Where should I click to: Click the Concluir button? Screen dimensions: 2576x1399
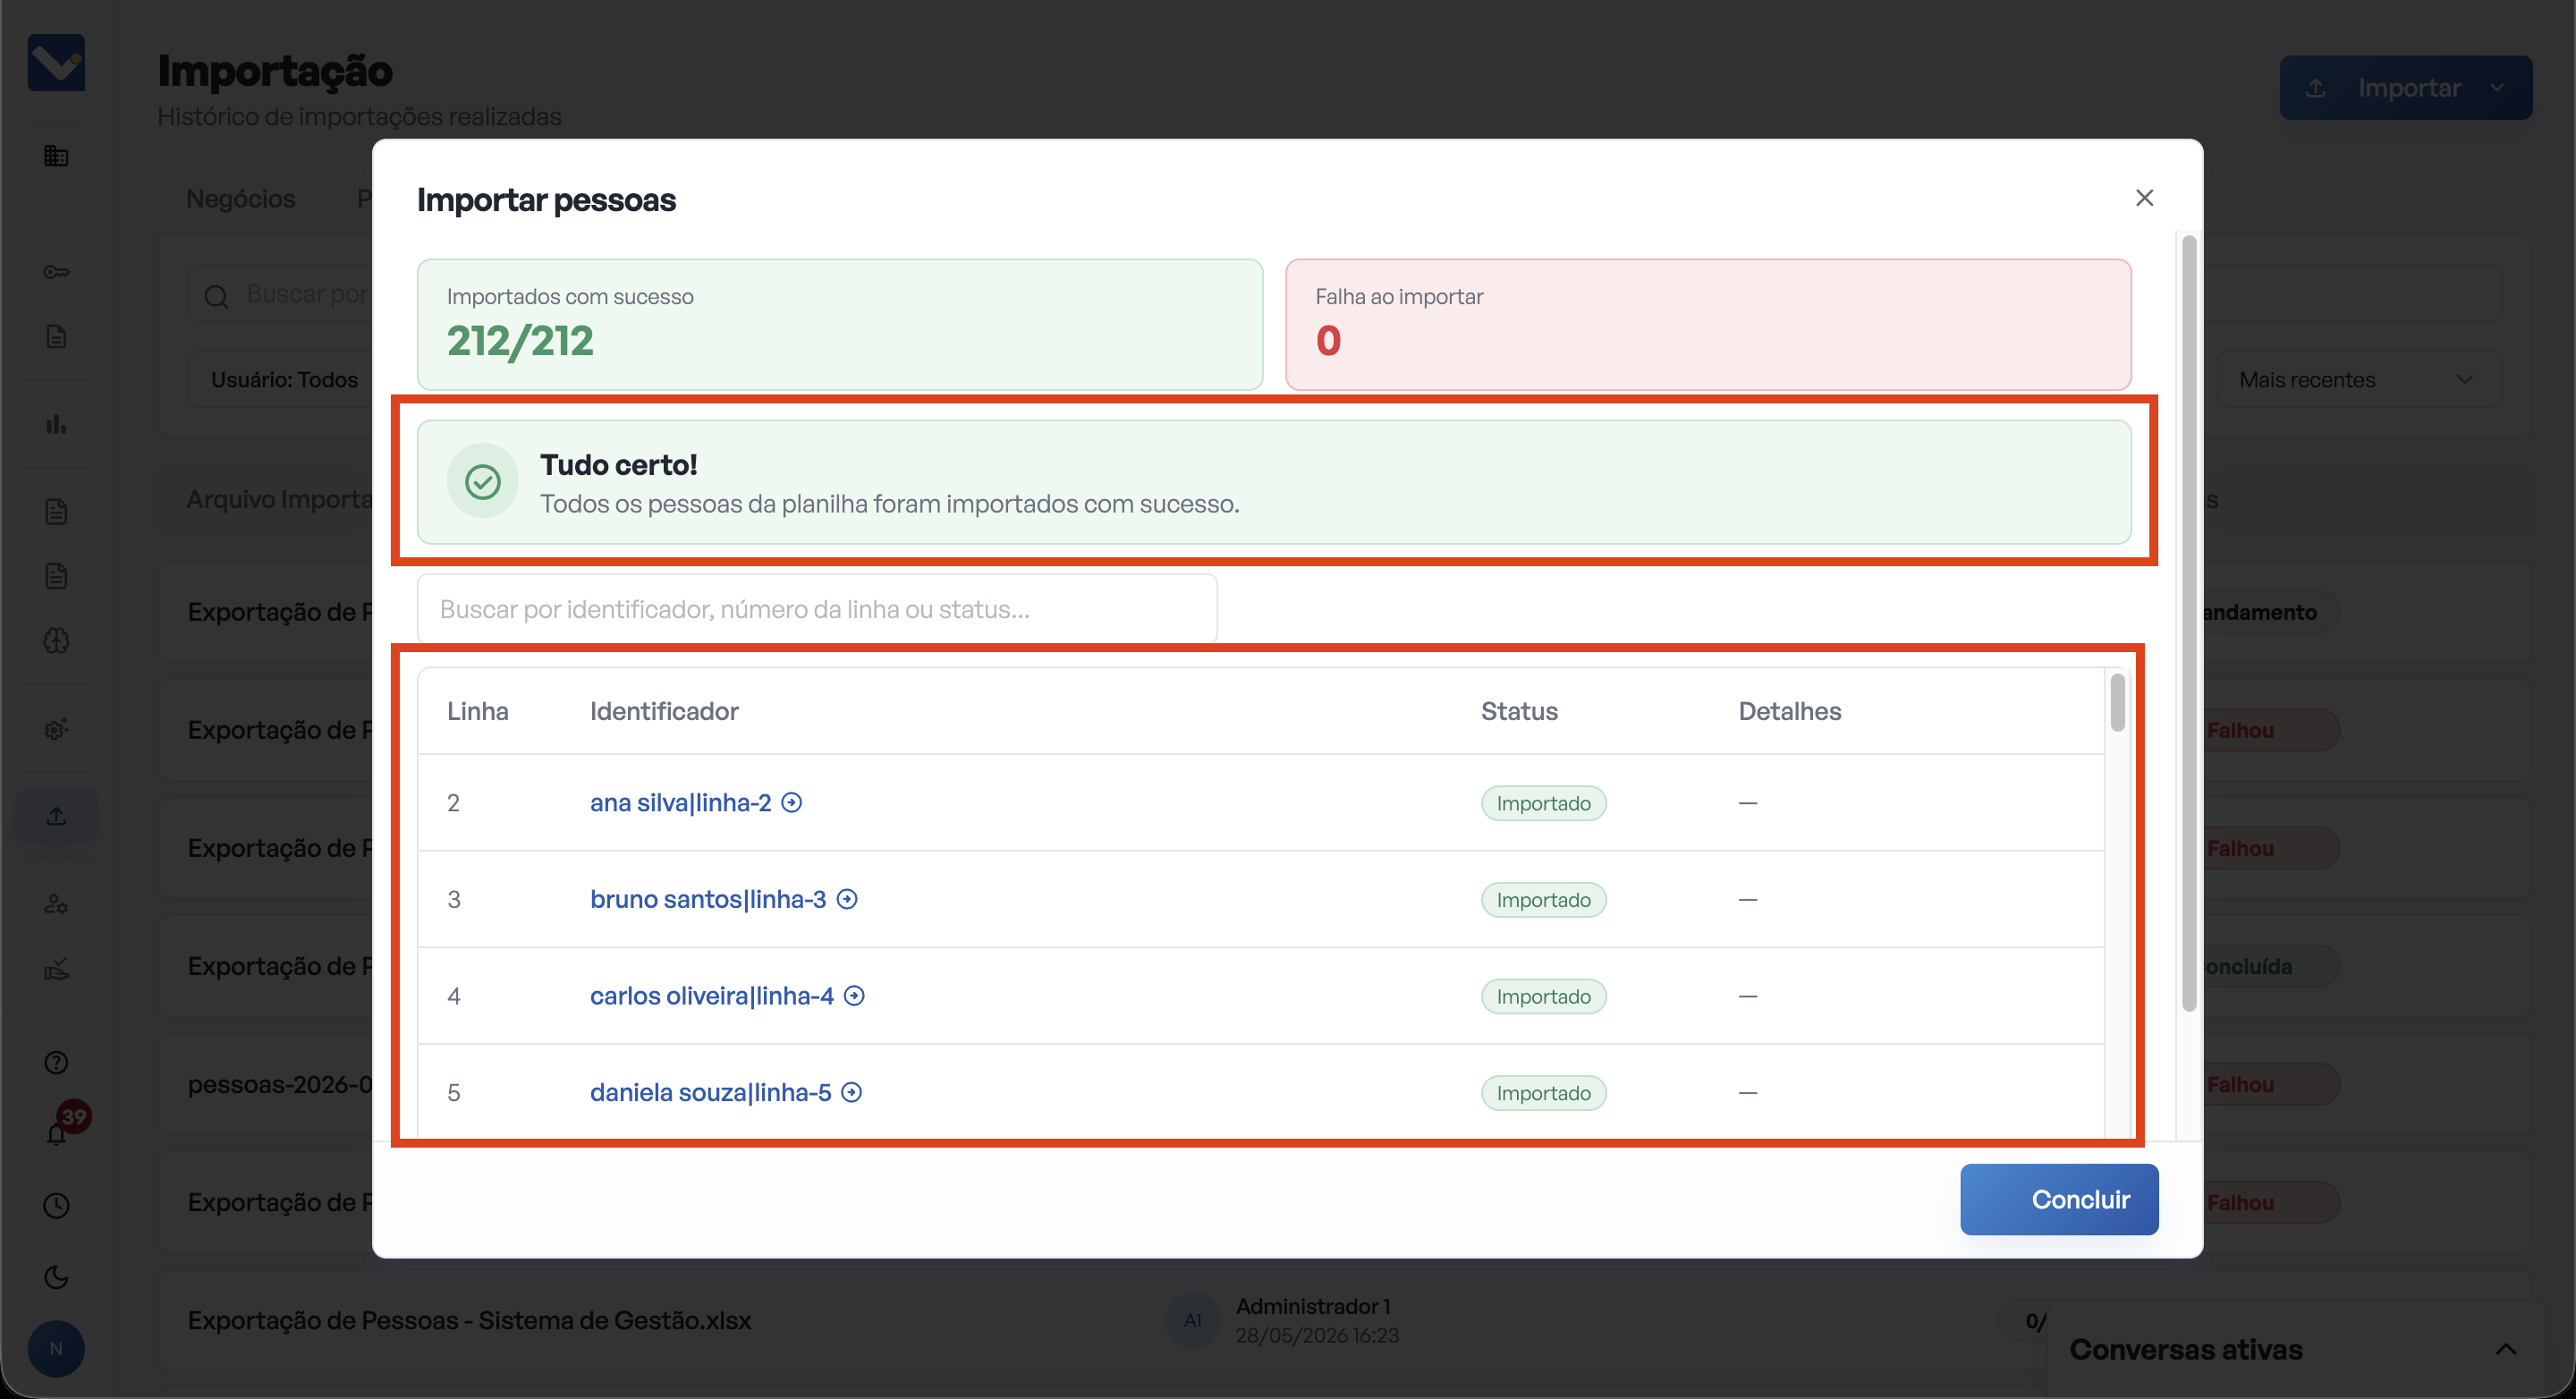coord(2059,1199)
